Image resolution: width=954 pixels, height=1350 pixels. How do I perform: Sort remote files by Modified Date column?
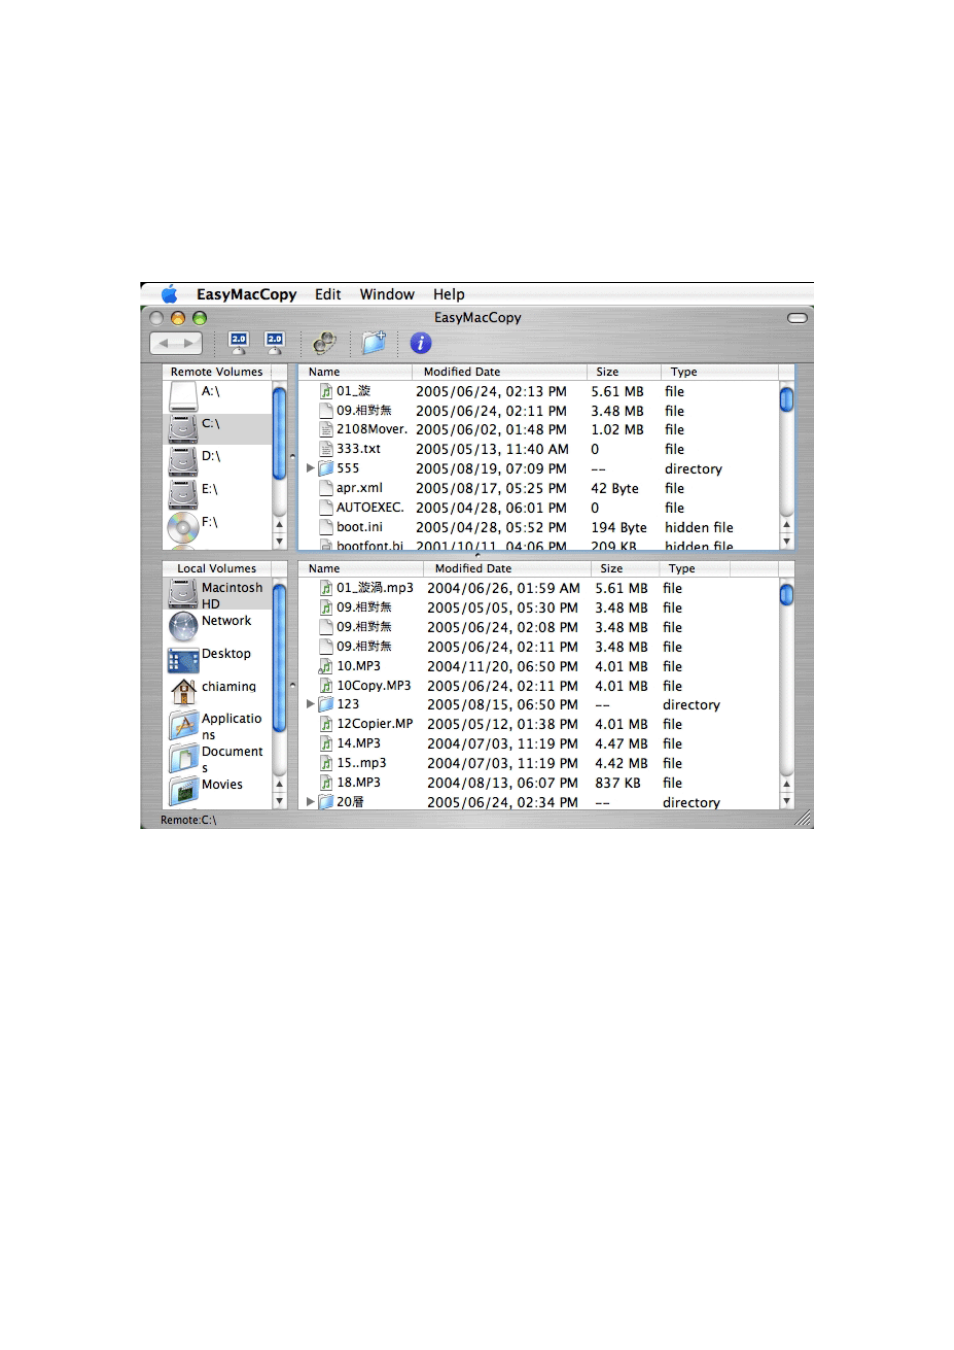tap(497, 372)
